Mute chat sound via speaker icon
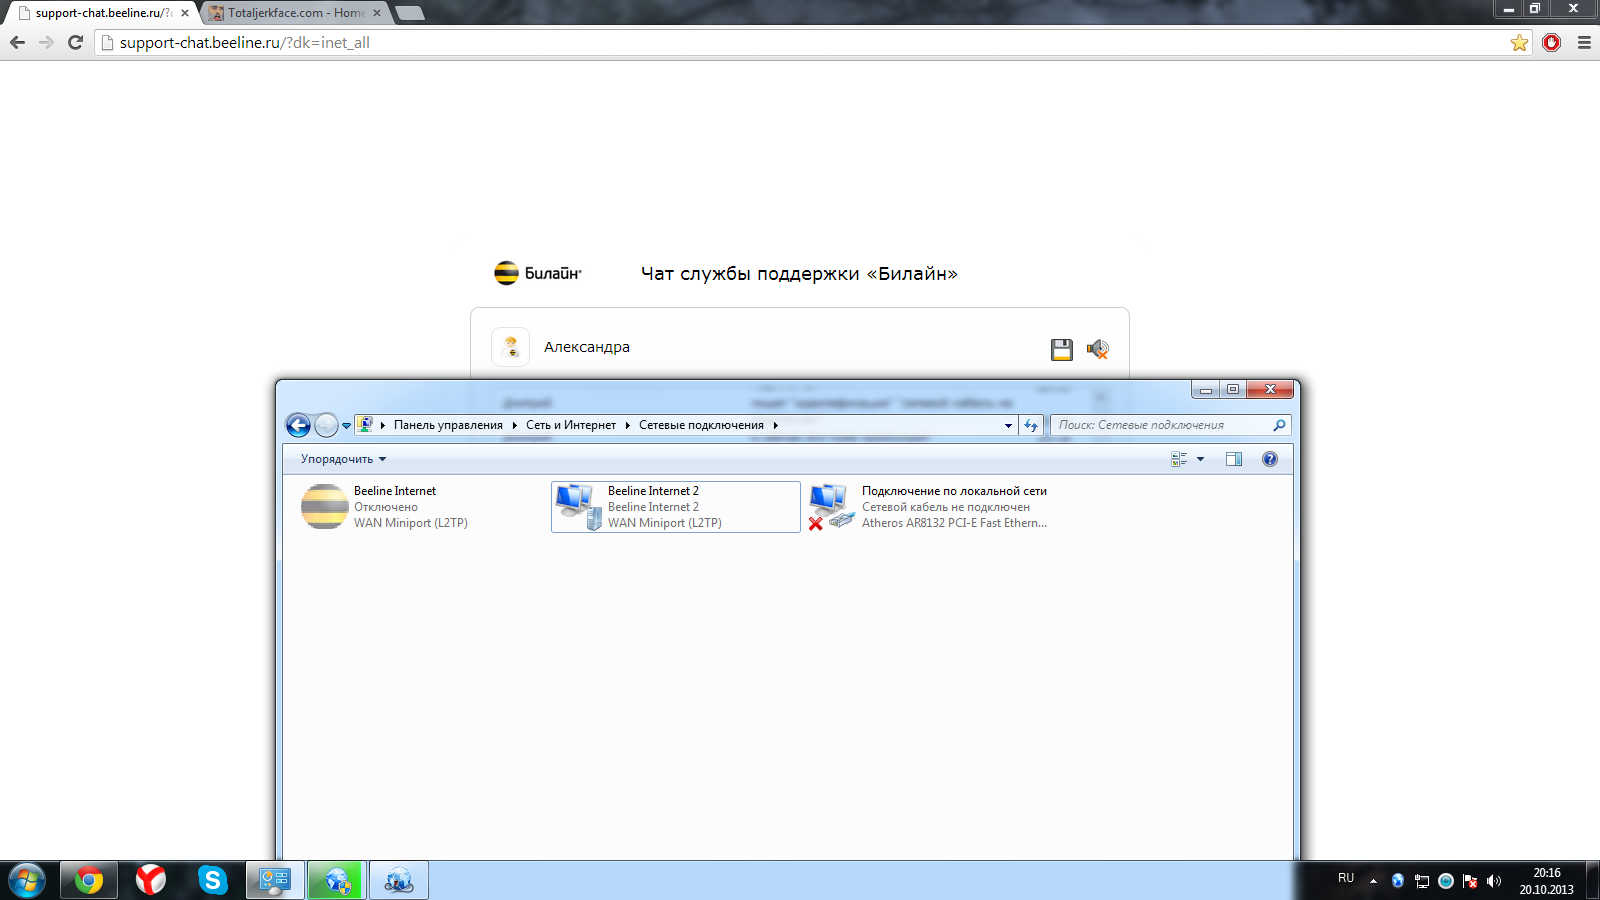Screen dimensions: 1600x900 point(1097,349)
